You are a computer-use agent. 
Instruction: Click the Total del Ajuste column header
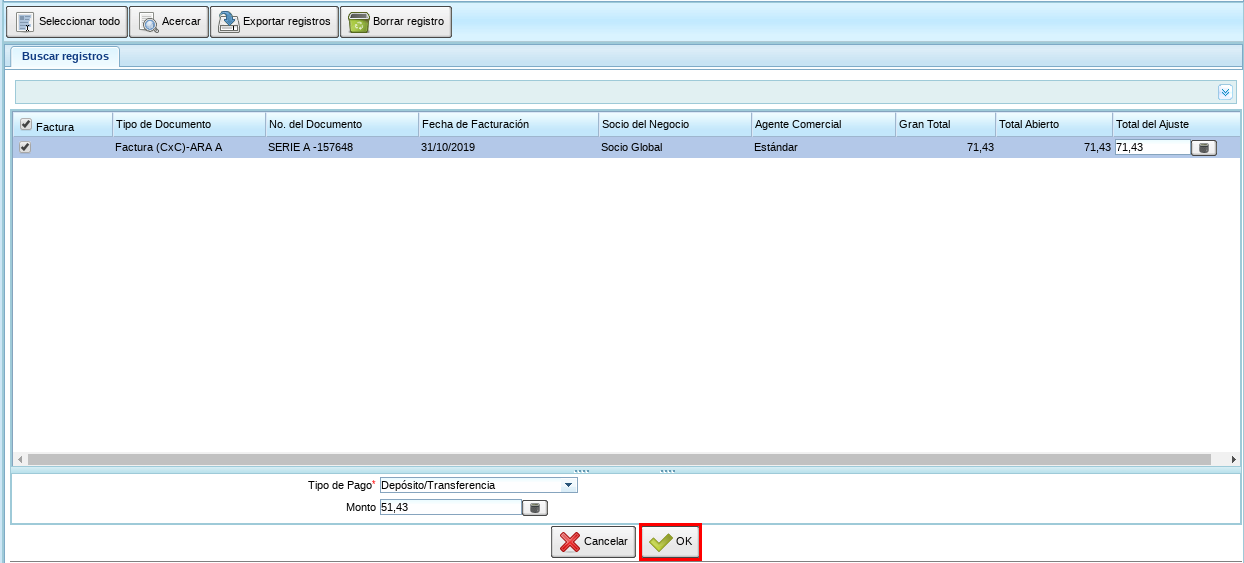(x=1176, y=124)
